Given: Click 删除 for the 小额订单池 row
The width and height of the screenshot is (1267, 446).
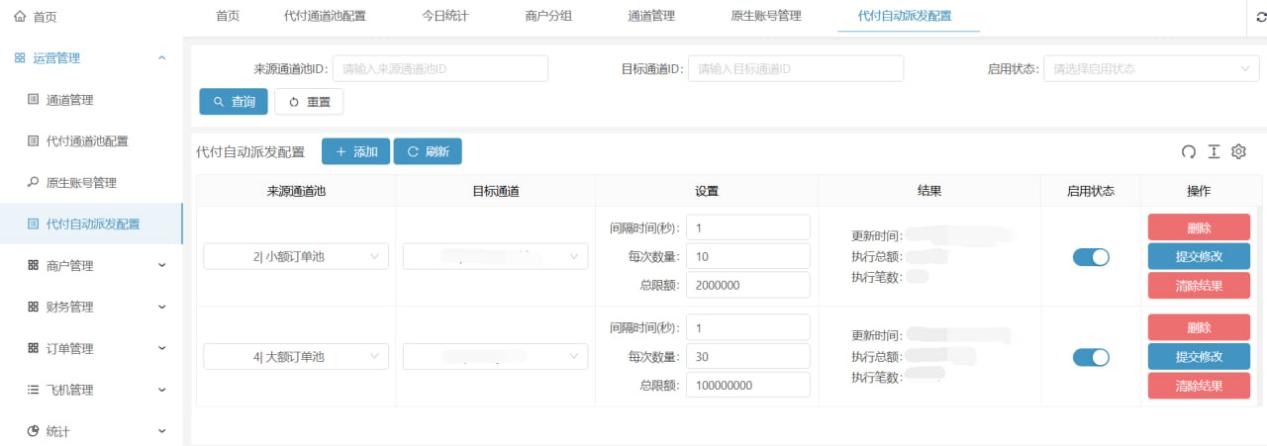Looking at the screenshot, I should pos(1199,227).
